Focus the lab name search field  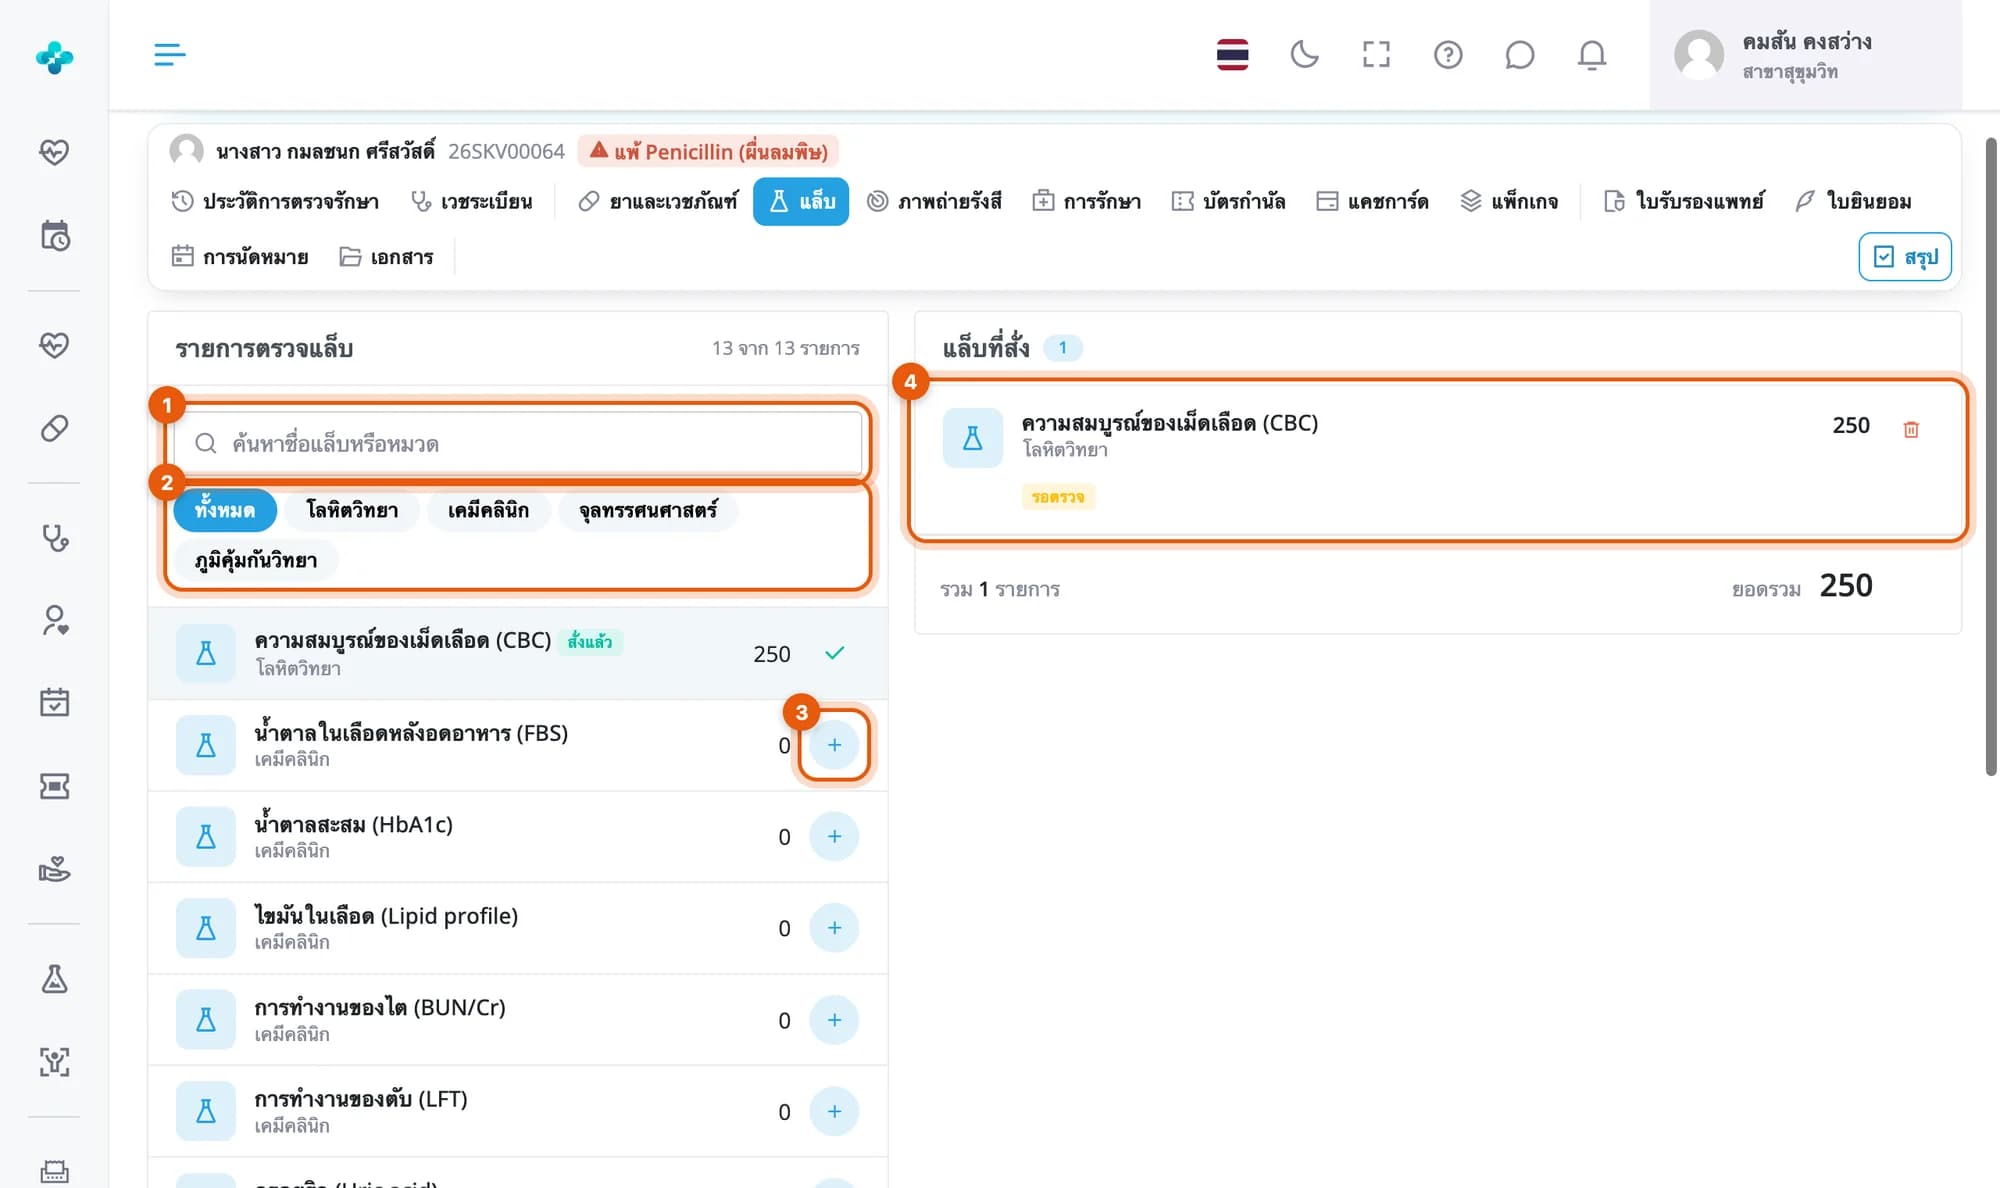pos(518,443)
